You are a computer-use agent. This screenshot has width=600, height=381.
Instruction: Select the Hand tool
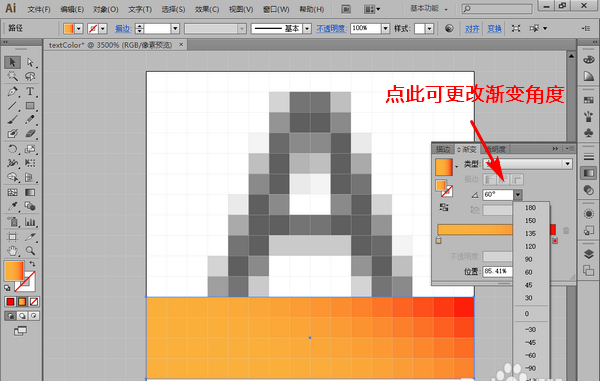tap(12, 251)
